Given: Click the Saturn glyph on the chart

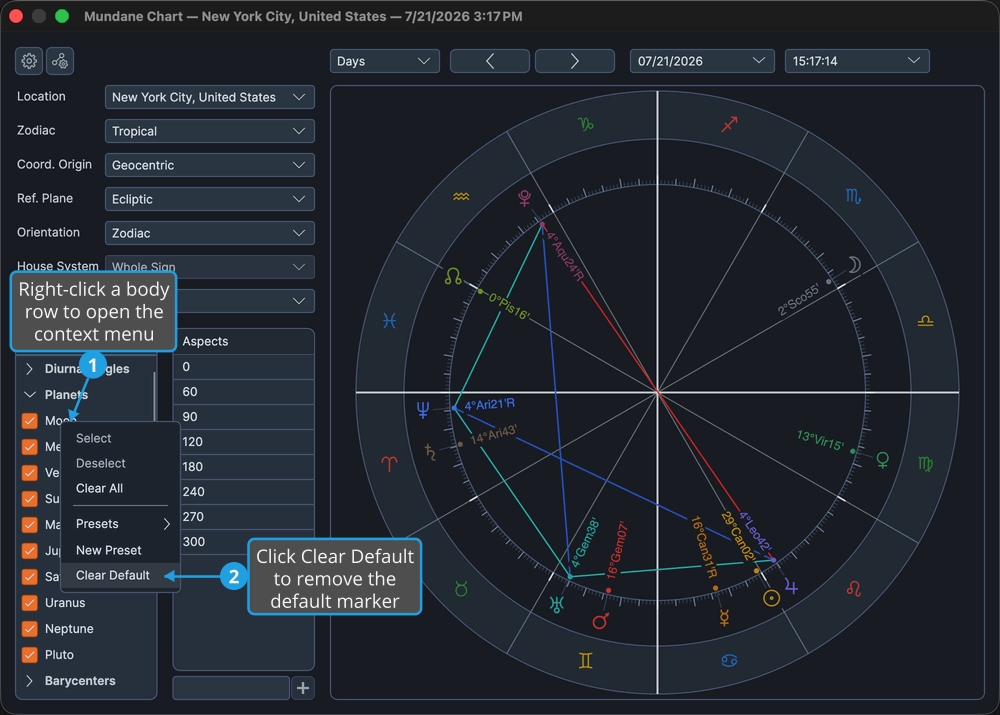Looking at the screenshot, I should [x=430, y=452].
